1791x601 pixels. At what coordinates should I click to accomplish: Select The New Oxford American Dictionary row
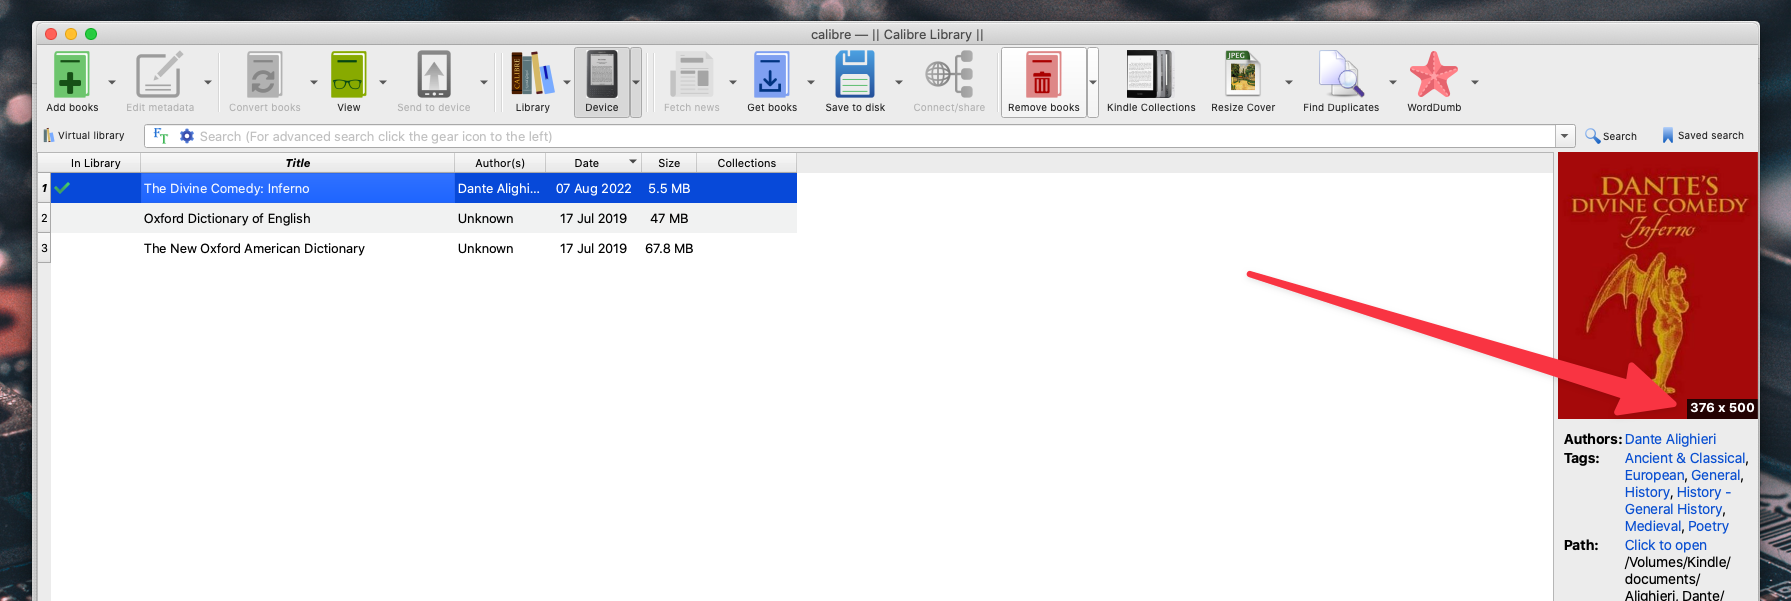point(424,248)
